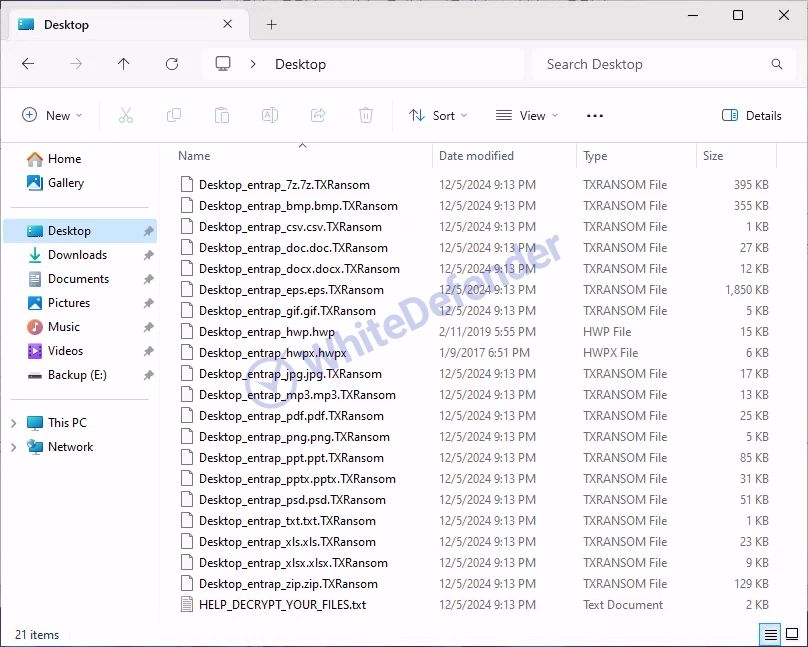Click the Delete trash icon
The width and height of the screenshot is (808, 647).
pos(366,115)
